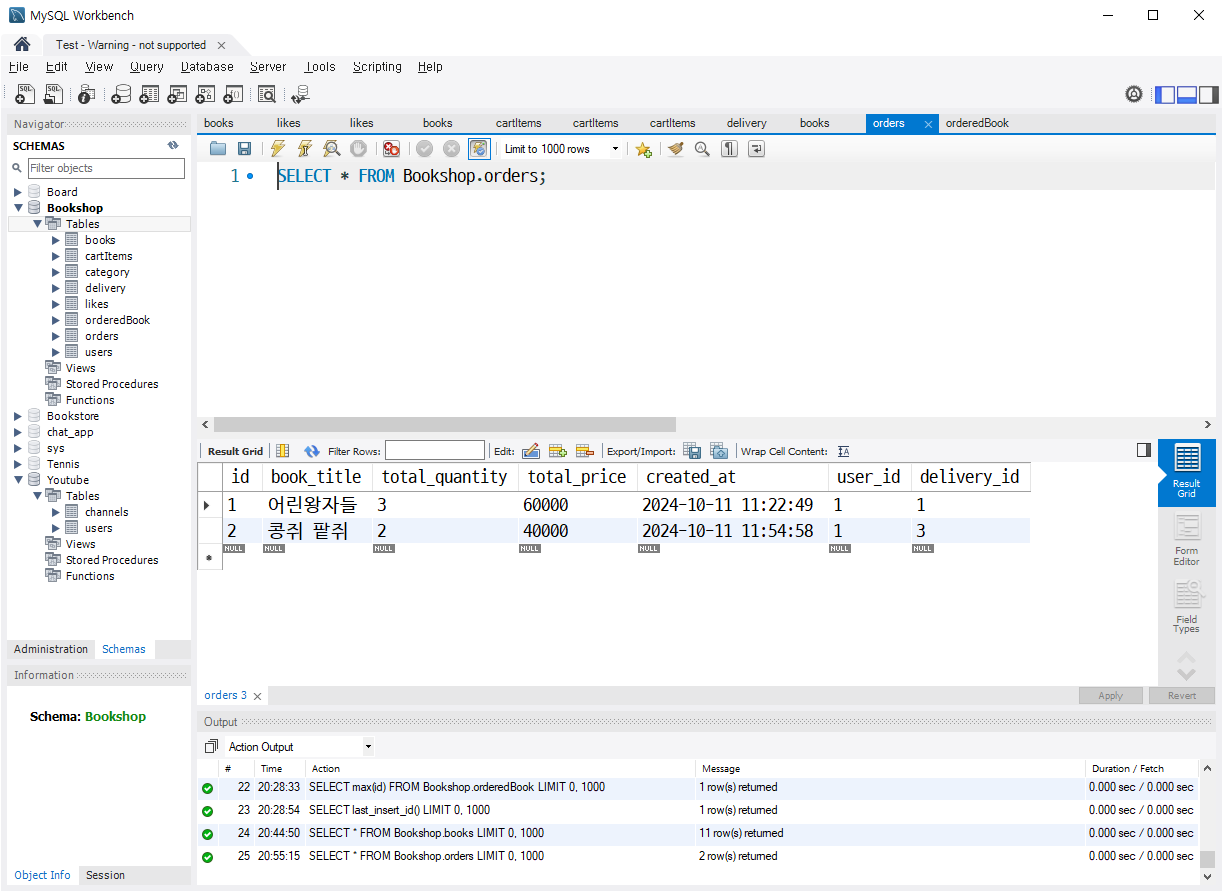Switch to the orderedBook query tab
The image size is (1223, 892).
[977, 123]
